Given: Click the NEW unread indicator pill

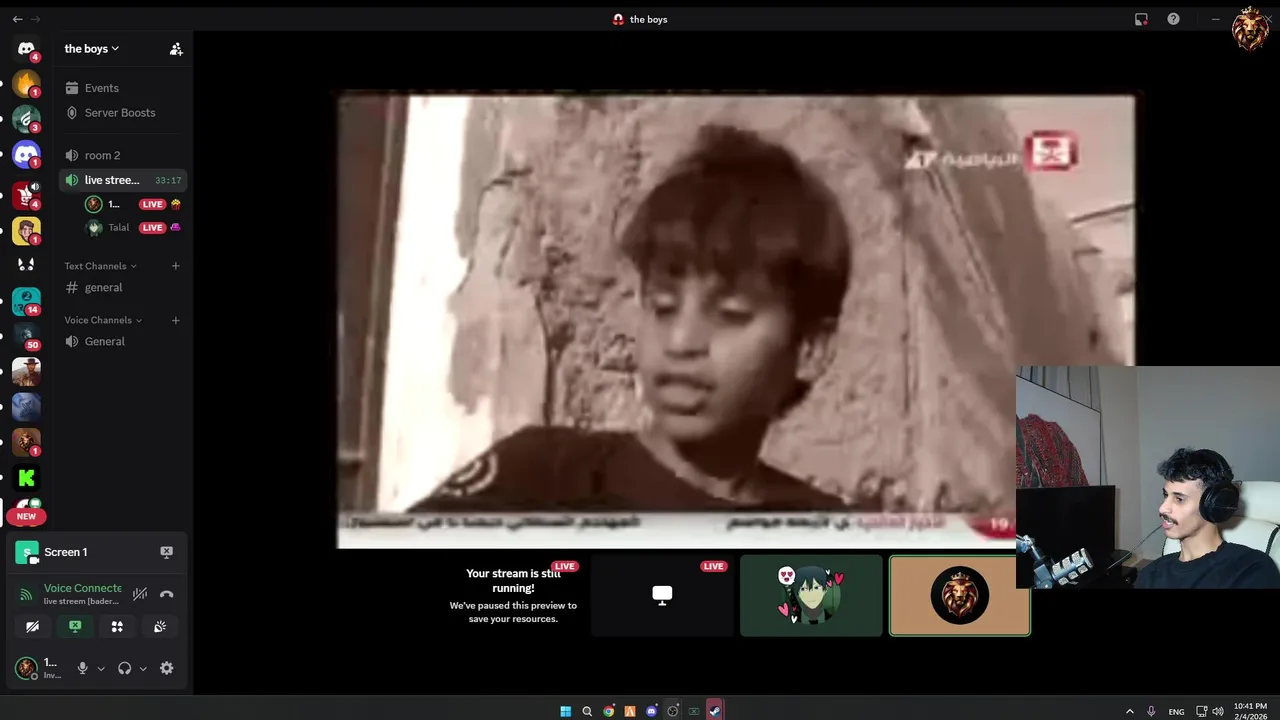Looking at the screenshot, I should coord(26,516).
